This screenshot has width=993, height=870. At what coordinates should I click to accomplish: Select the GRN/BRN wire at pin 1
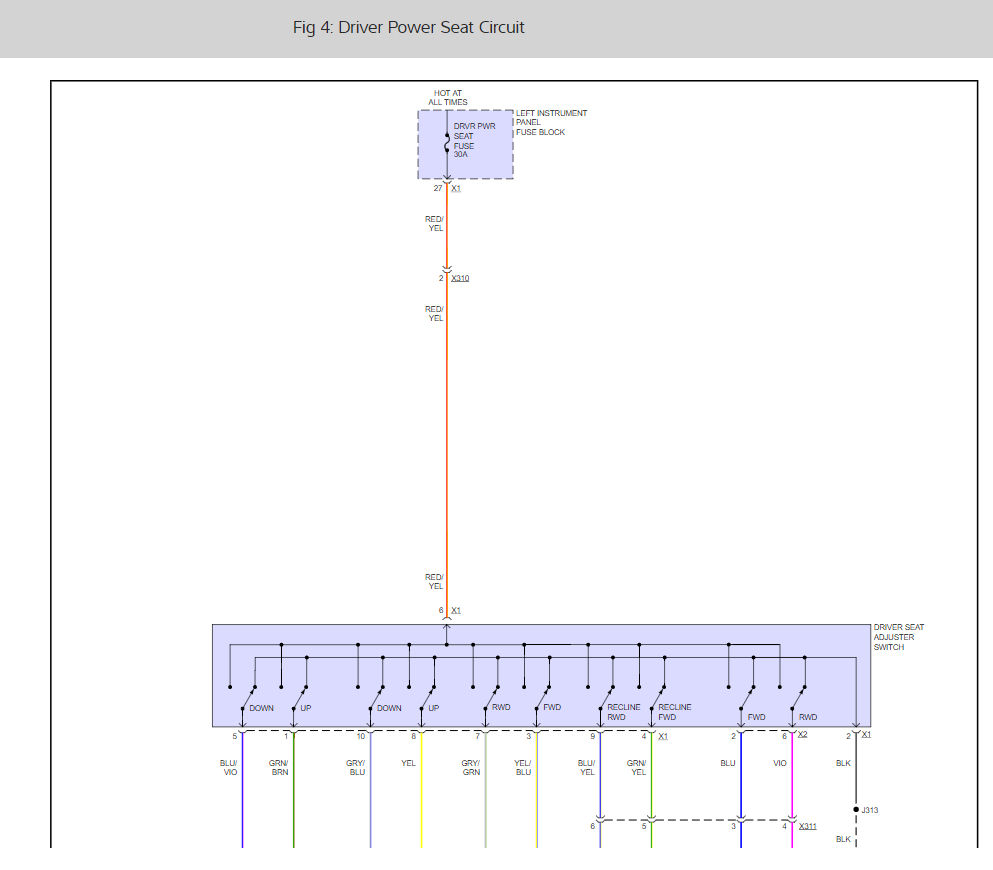click(294, 789)
